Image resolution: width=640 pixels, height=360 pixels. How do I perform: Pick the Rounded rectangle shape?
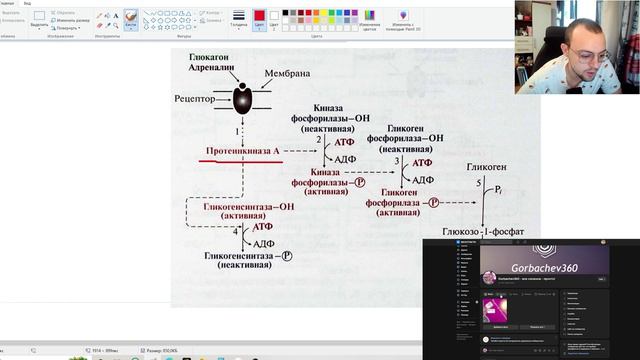point(174,13)
